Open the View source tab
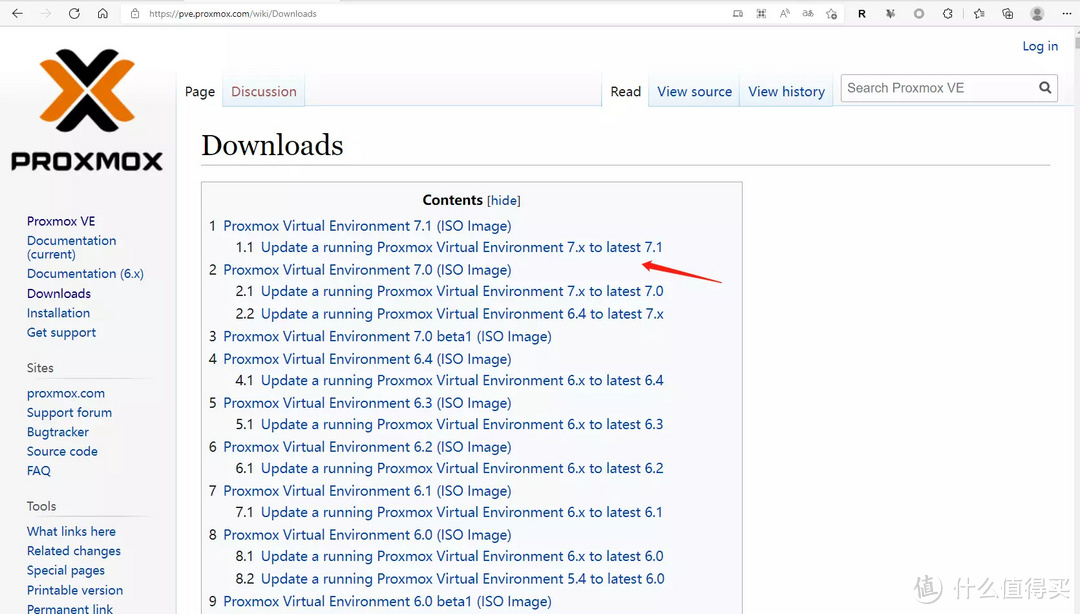The height and width of the screenshot is (614, 1080). click(x=694, y=92)
